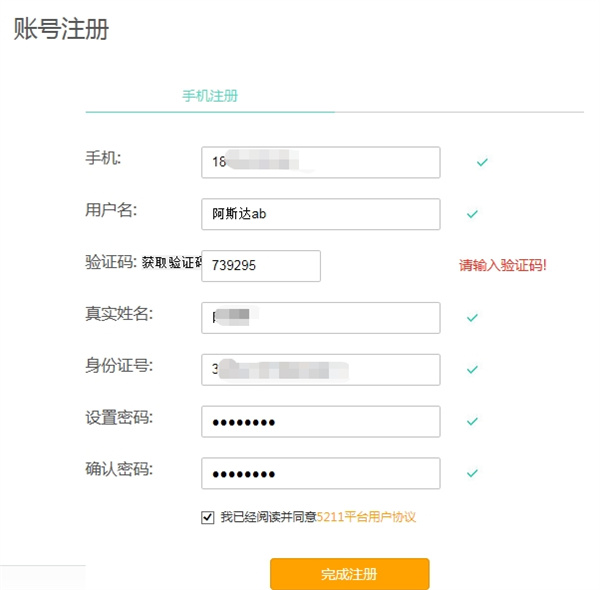The height and width of the screenshot is (590, 600).
Task: Select the 验证码 field showing 739295
Action: [262, 266]
